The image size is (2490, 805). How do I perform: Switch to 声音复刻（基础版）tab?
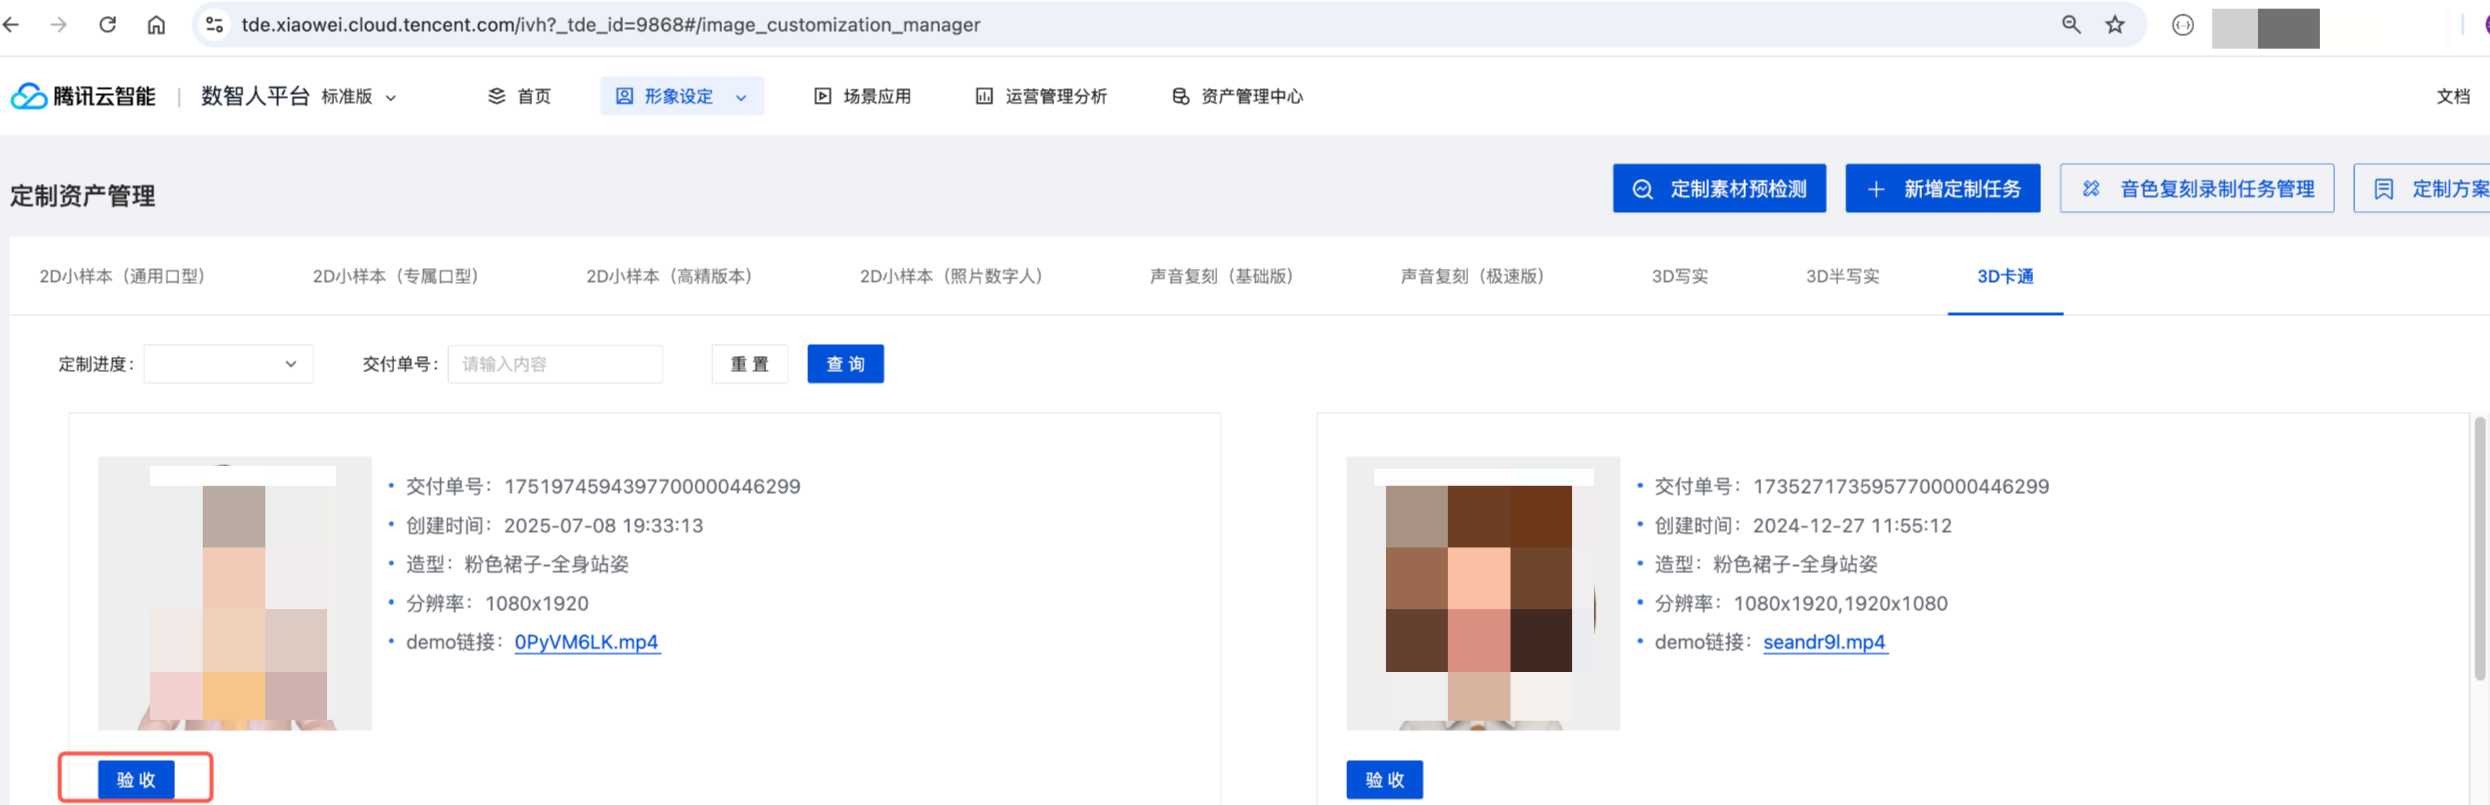1220,276
